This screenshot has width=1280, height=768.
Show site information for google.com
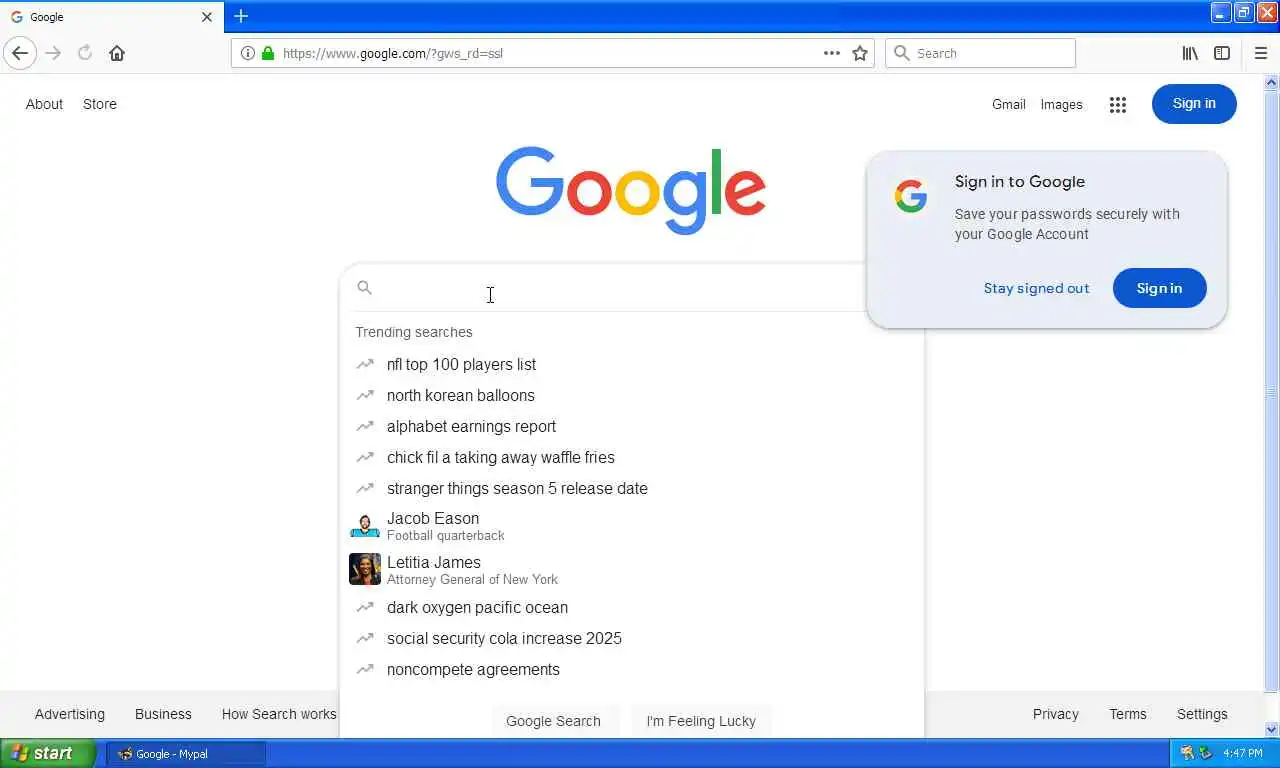[x=248, y=53]
